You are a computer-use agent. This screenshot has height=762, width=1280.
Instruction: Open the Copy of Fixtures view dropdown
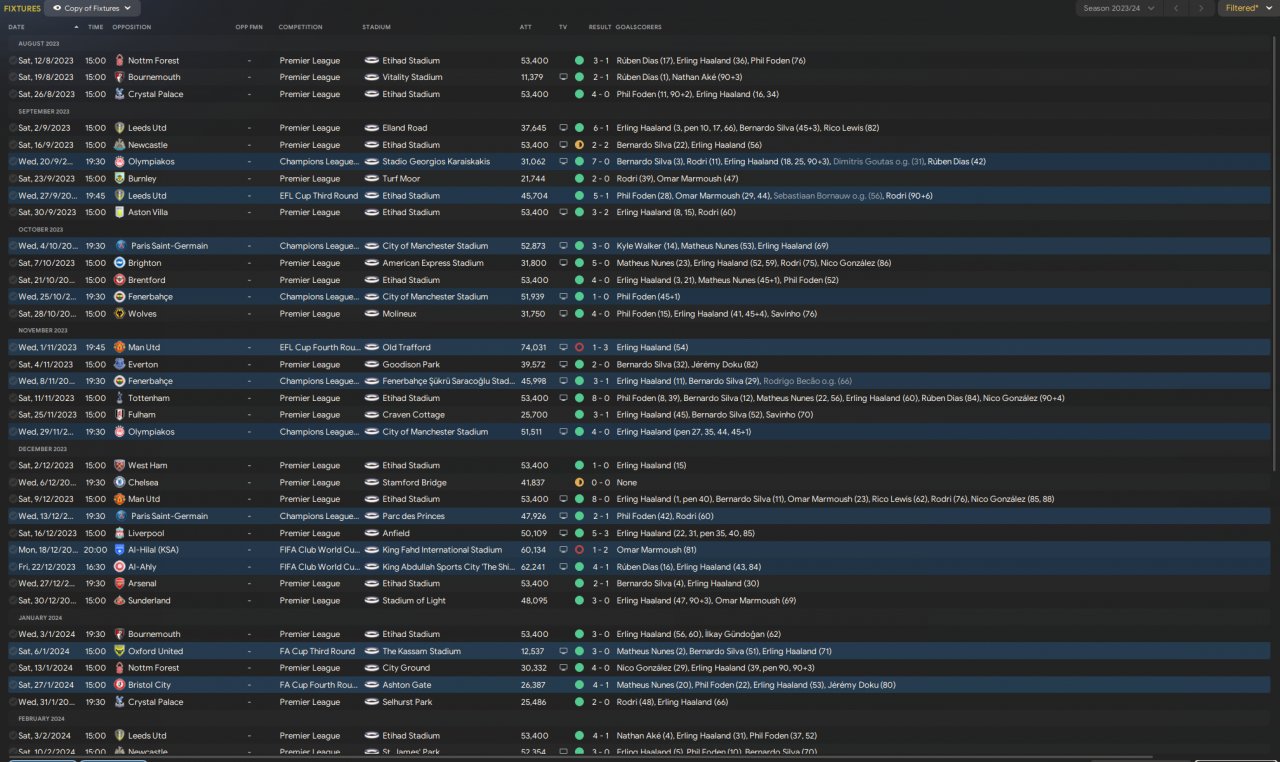pos(92,8)
